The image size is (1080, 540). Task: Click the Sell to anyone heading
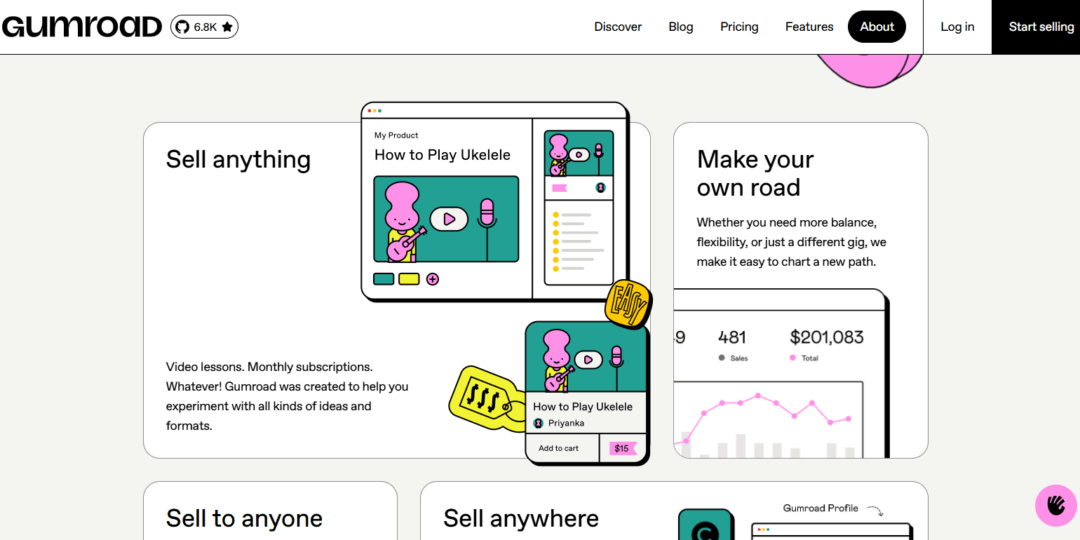244,518
